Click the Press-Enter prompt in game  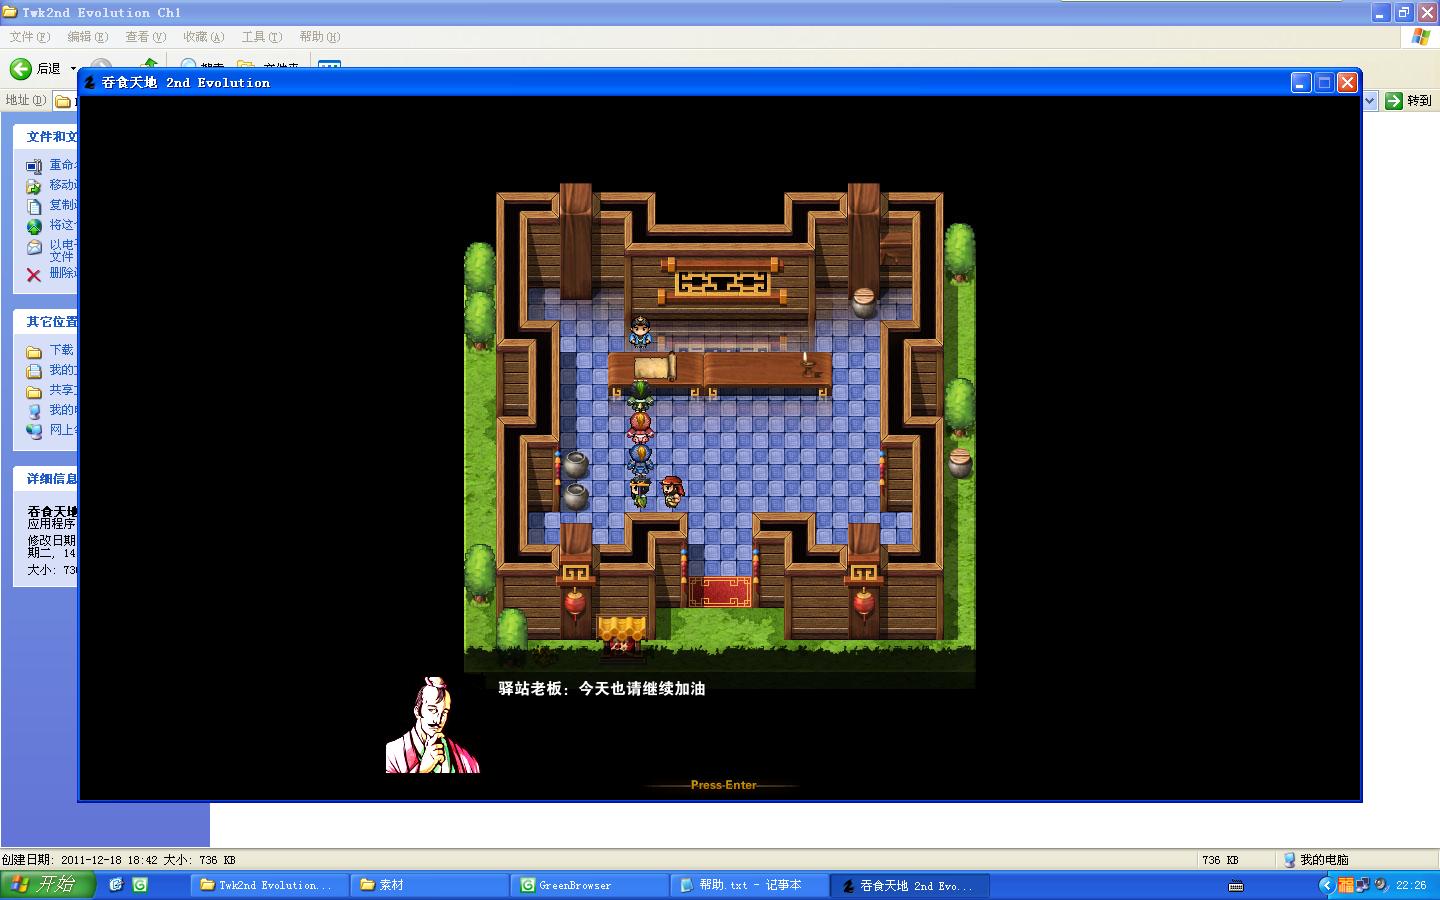tap(724, 785)
